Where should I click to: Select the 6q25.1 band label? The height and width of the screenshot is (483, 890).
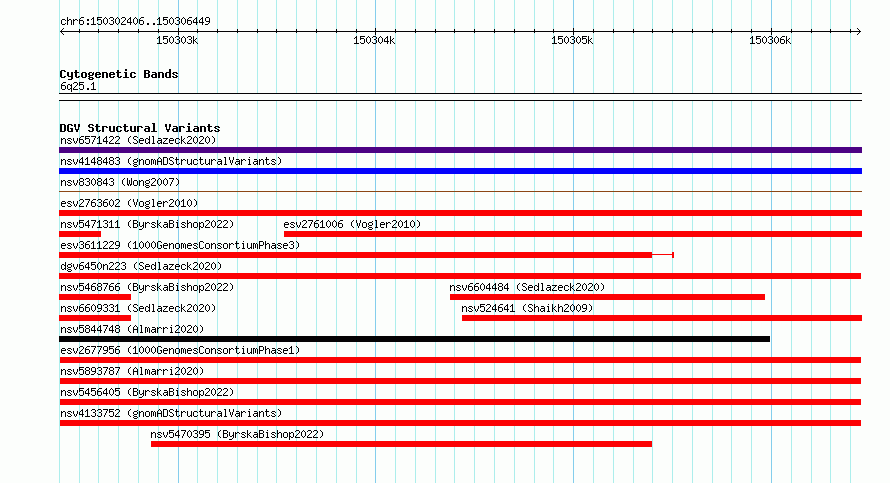click(78, 86)
